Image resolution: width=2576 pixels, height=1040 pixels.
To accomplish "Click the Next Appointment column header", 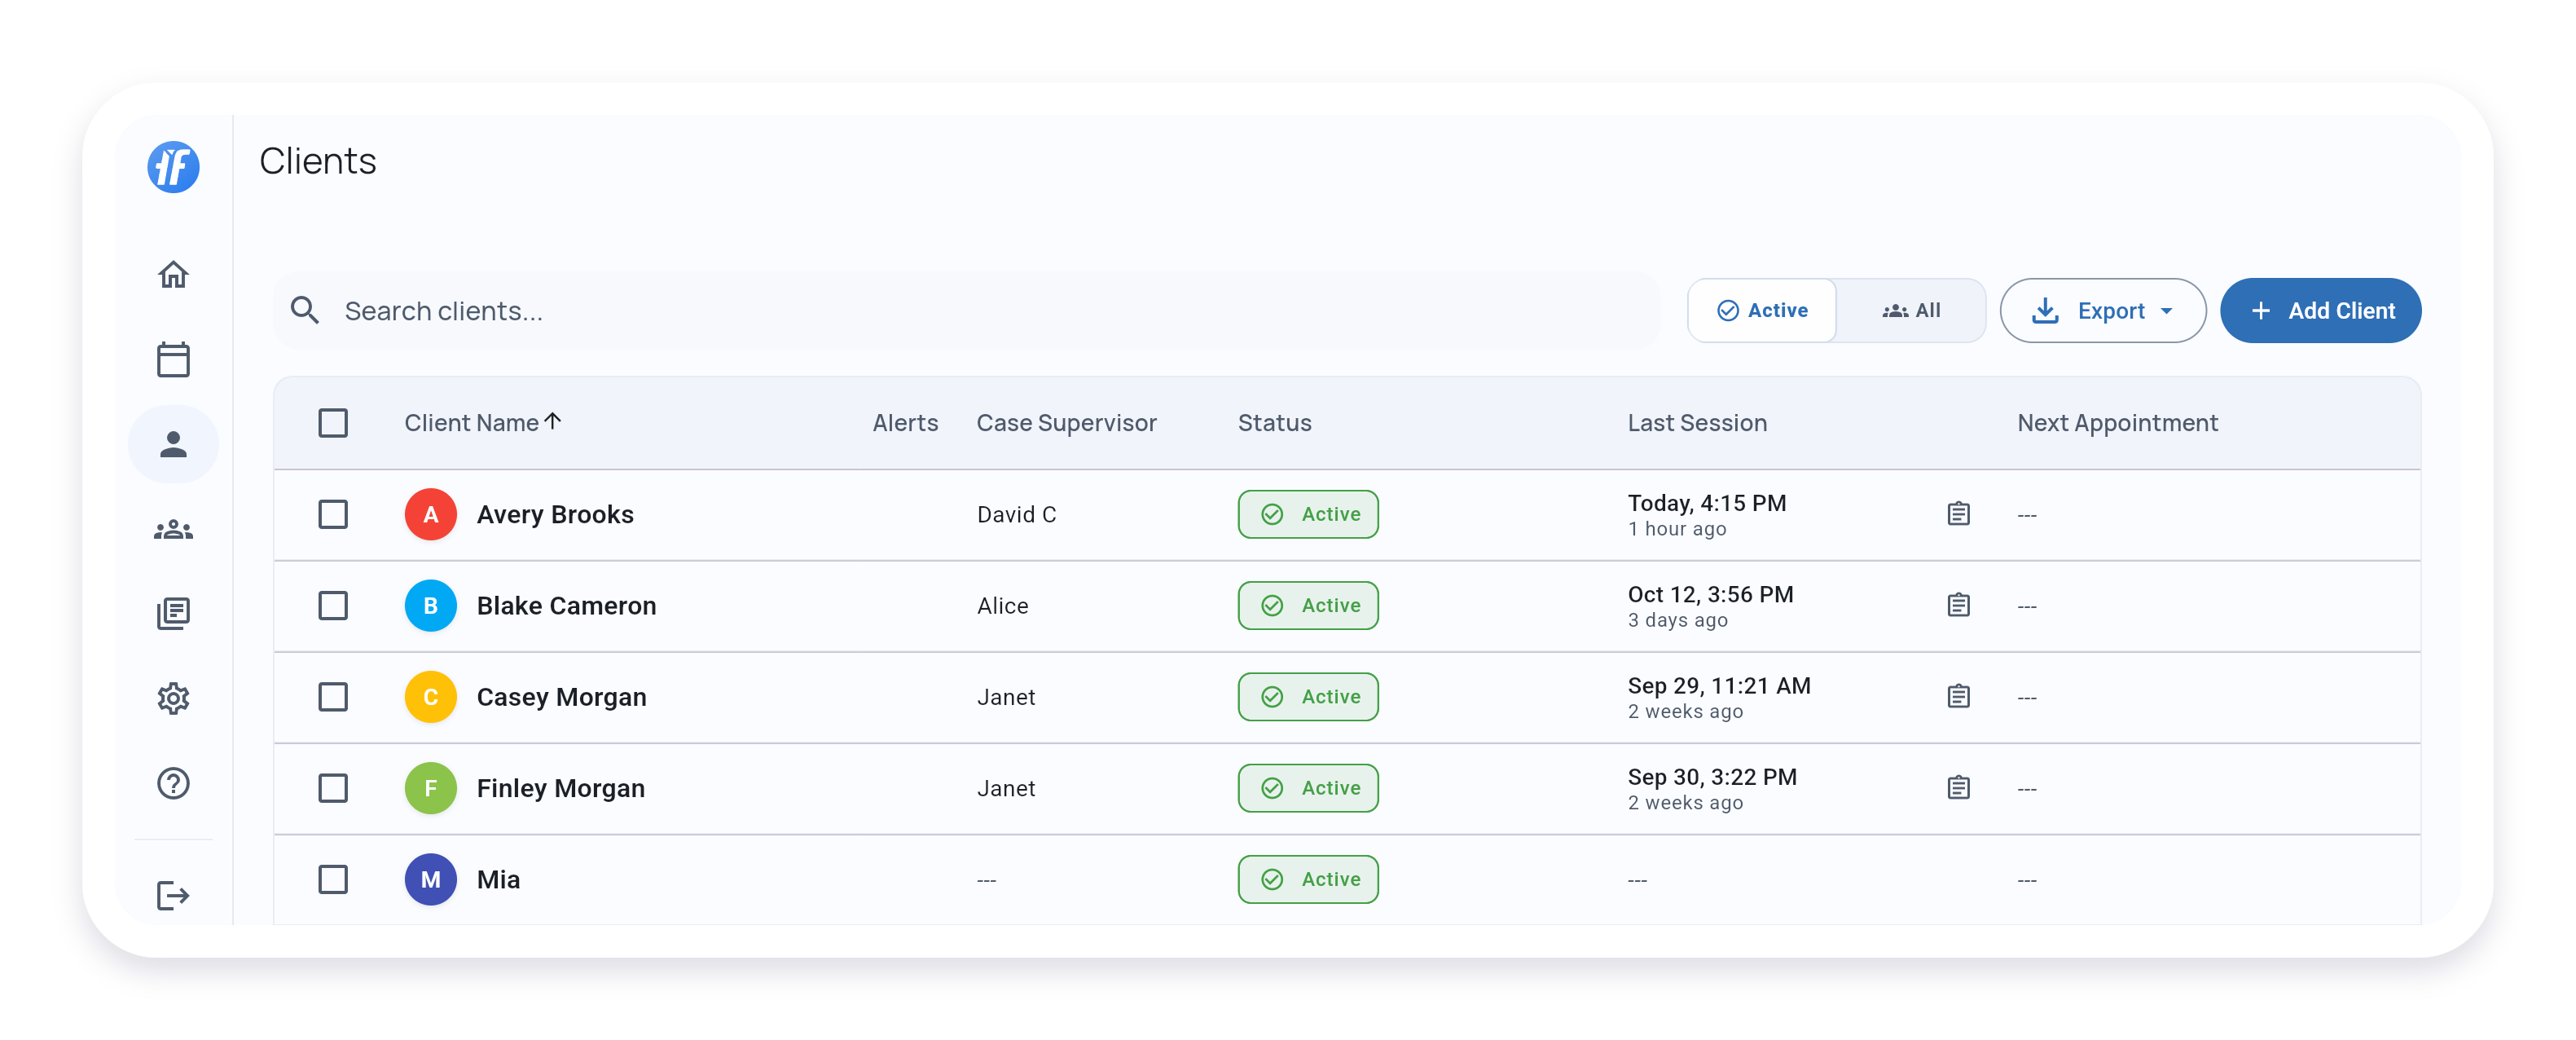I will pyautogui.click(x=2117, y=423).
